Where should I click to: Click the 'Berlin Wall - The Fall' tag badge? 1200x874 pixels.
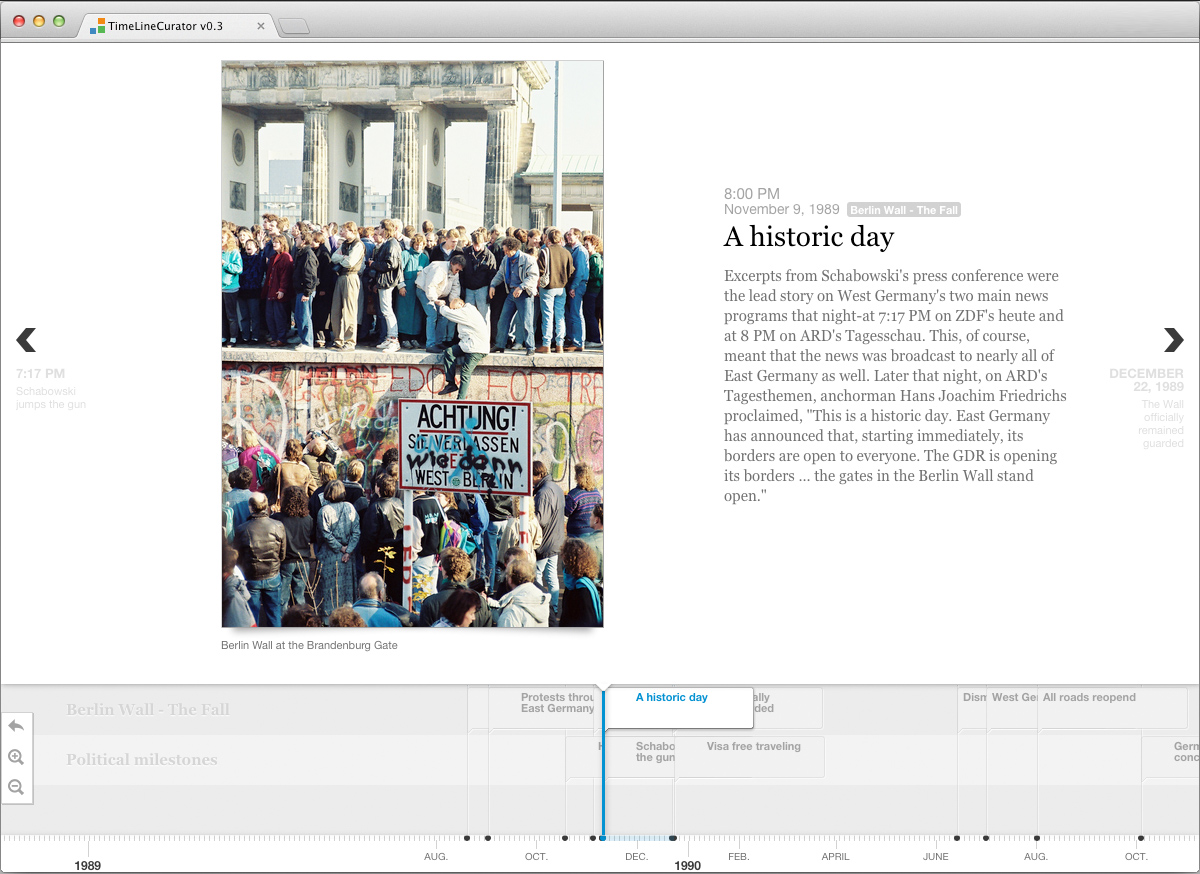903,210
